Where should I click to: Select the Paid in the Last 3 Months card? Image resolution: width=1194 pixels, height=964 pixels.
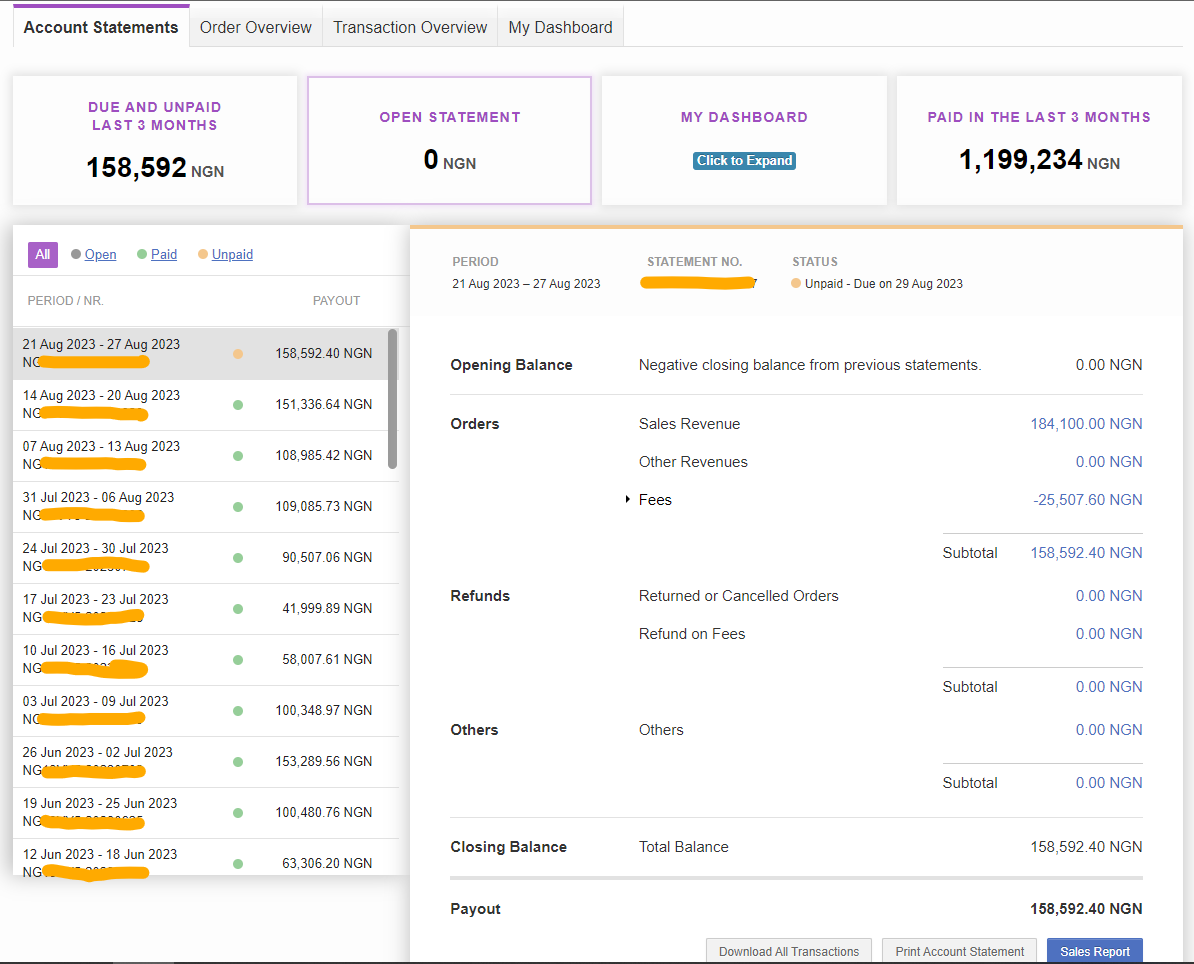[x=1039, y=140]
